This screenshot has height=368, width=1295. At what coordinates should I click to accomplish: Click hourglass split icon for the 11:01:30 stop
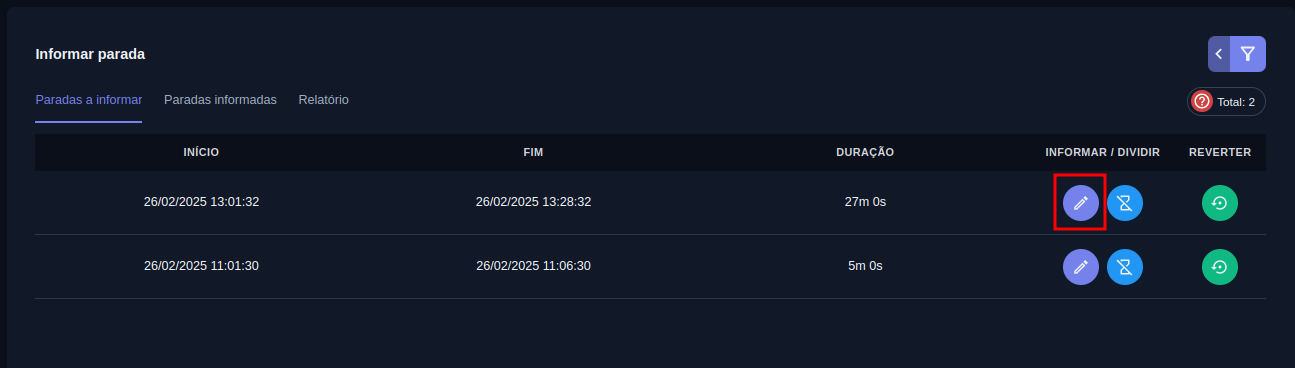pos(1125,267)
